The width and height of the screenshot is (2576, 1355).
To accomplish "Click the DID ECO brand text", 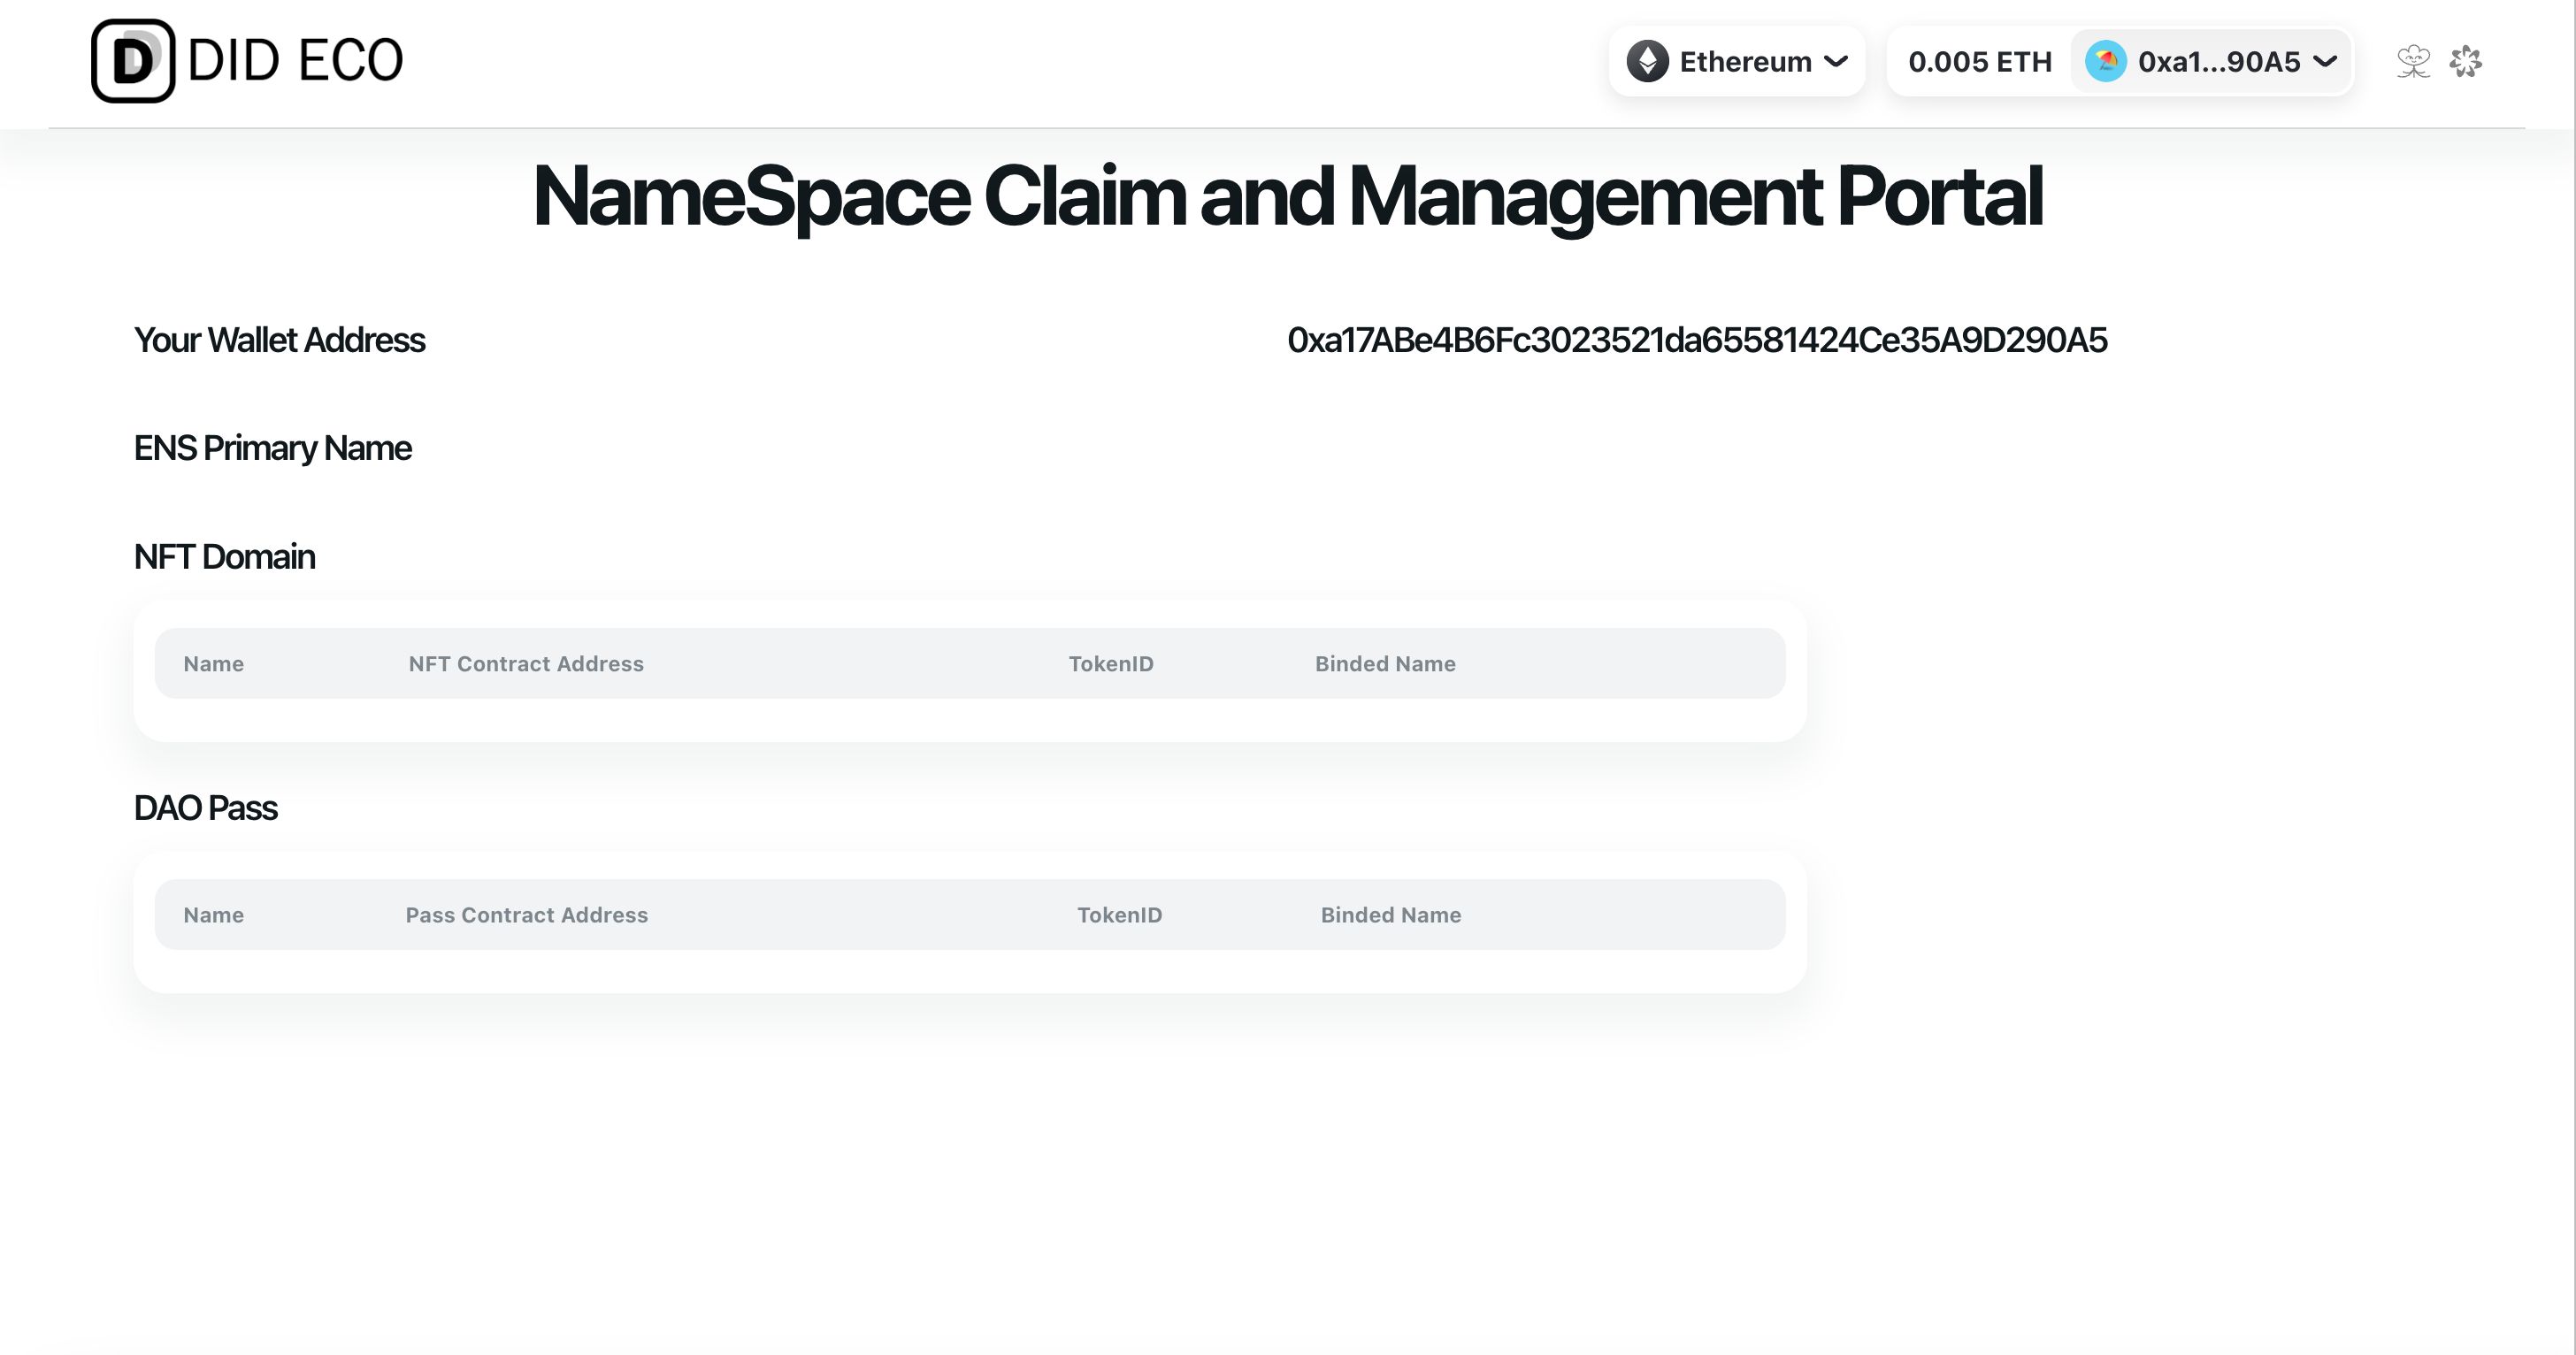I will pos(295,61).
